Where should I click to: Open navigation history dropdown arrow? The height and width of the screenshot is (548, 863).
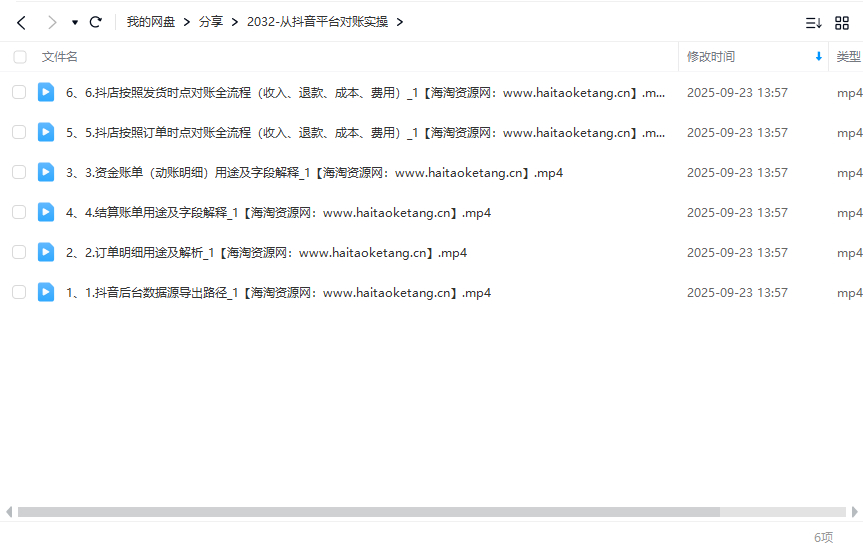(75, 22)
